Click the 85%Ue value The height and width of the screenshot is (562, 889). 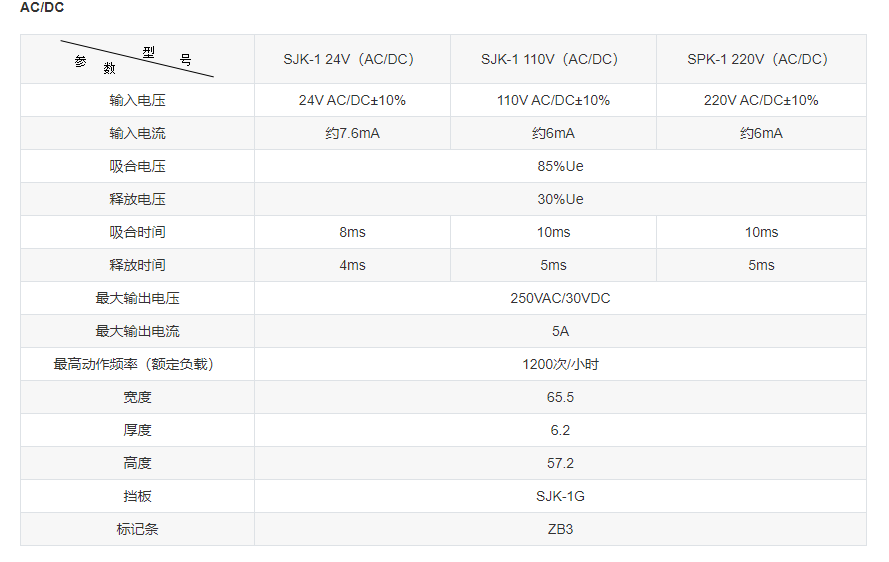point(560,166)
